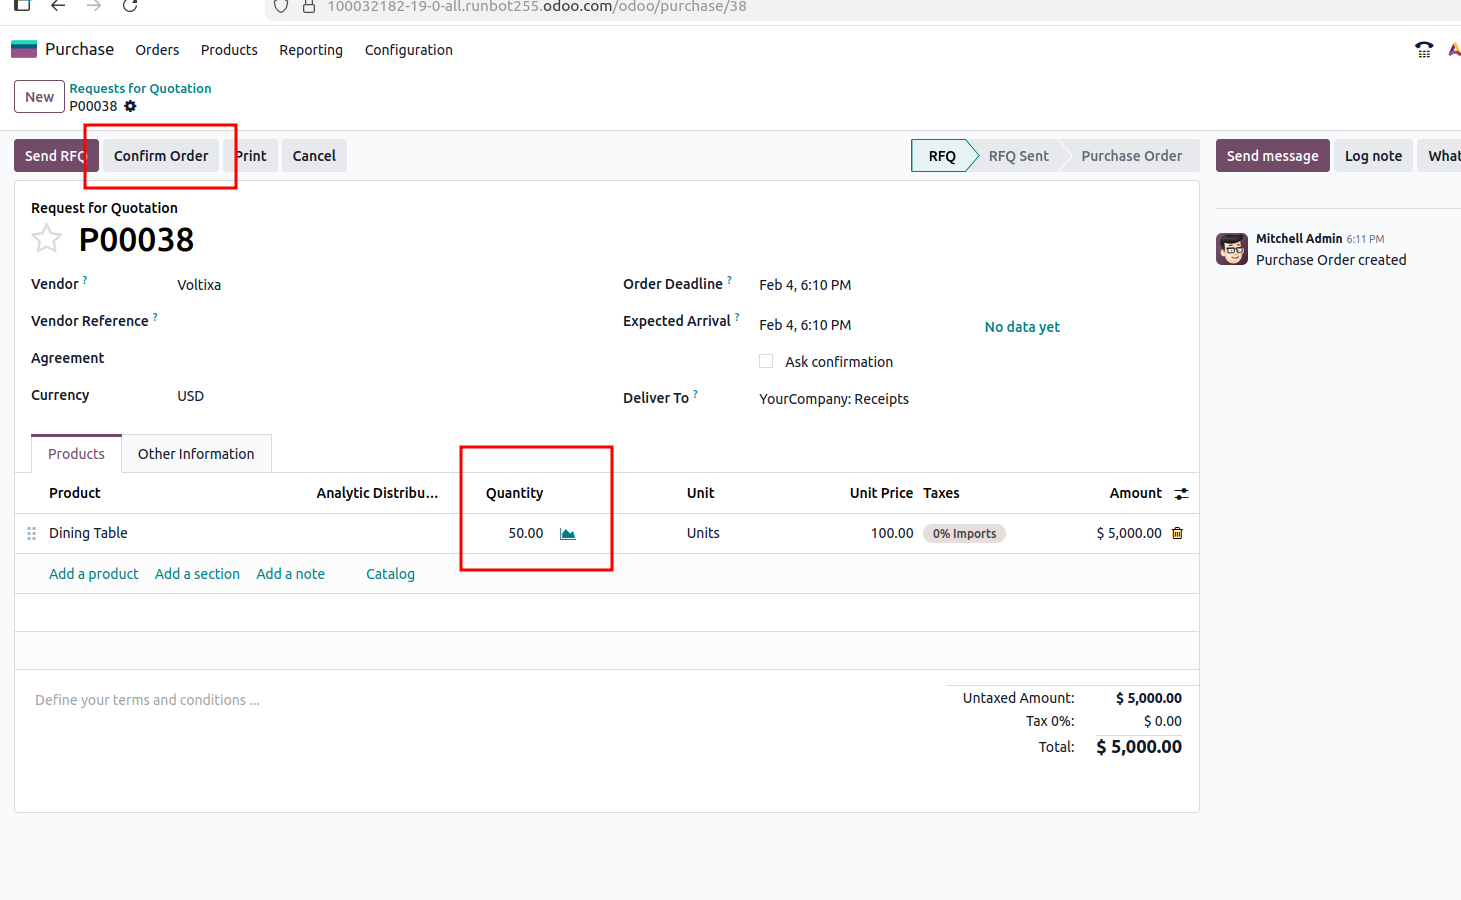
Task: Switch to the Other Information tab
Action: pos(196,454)
